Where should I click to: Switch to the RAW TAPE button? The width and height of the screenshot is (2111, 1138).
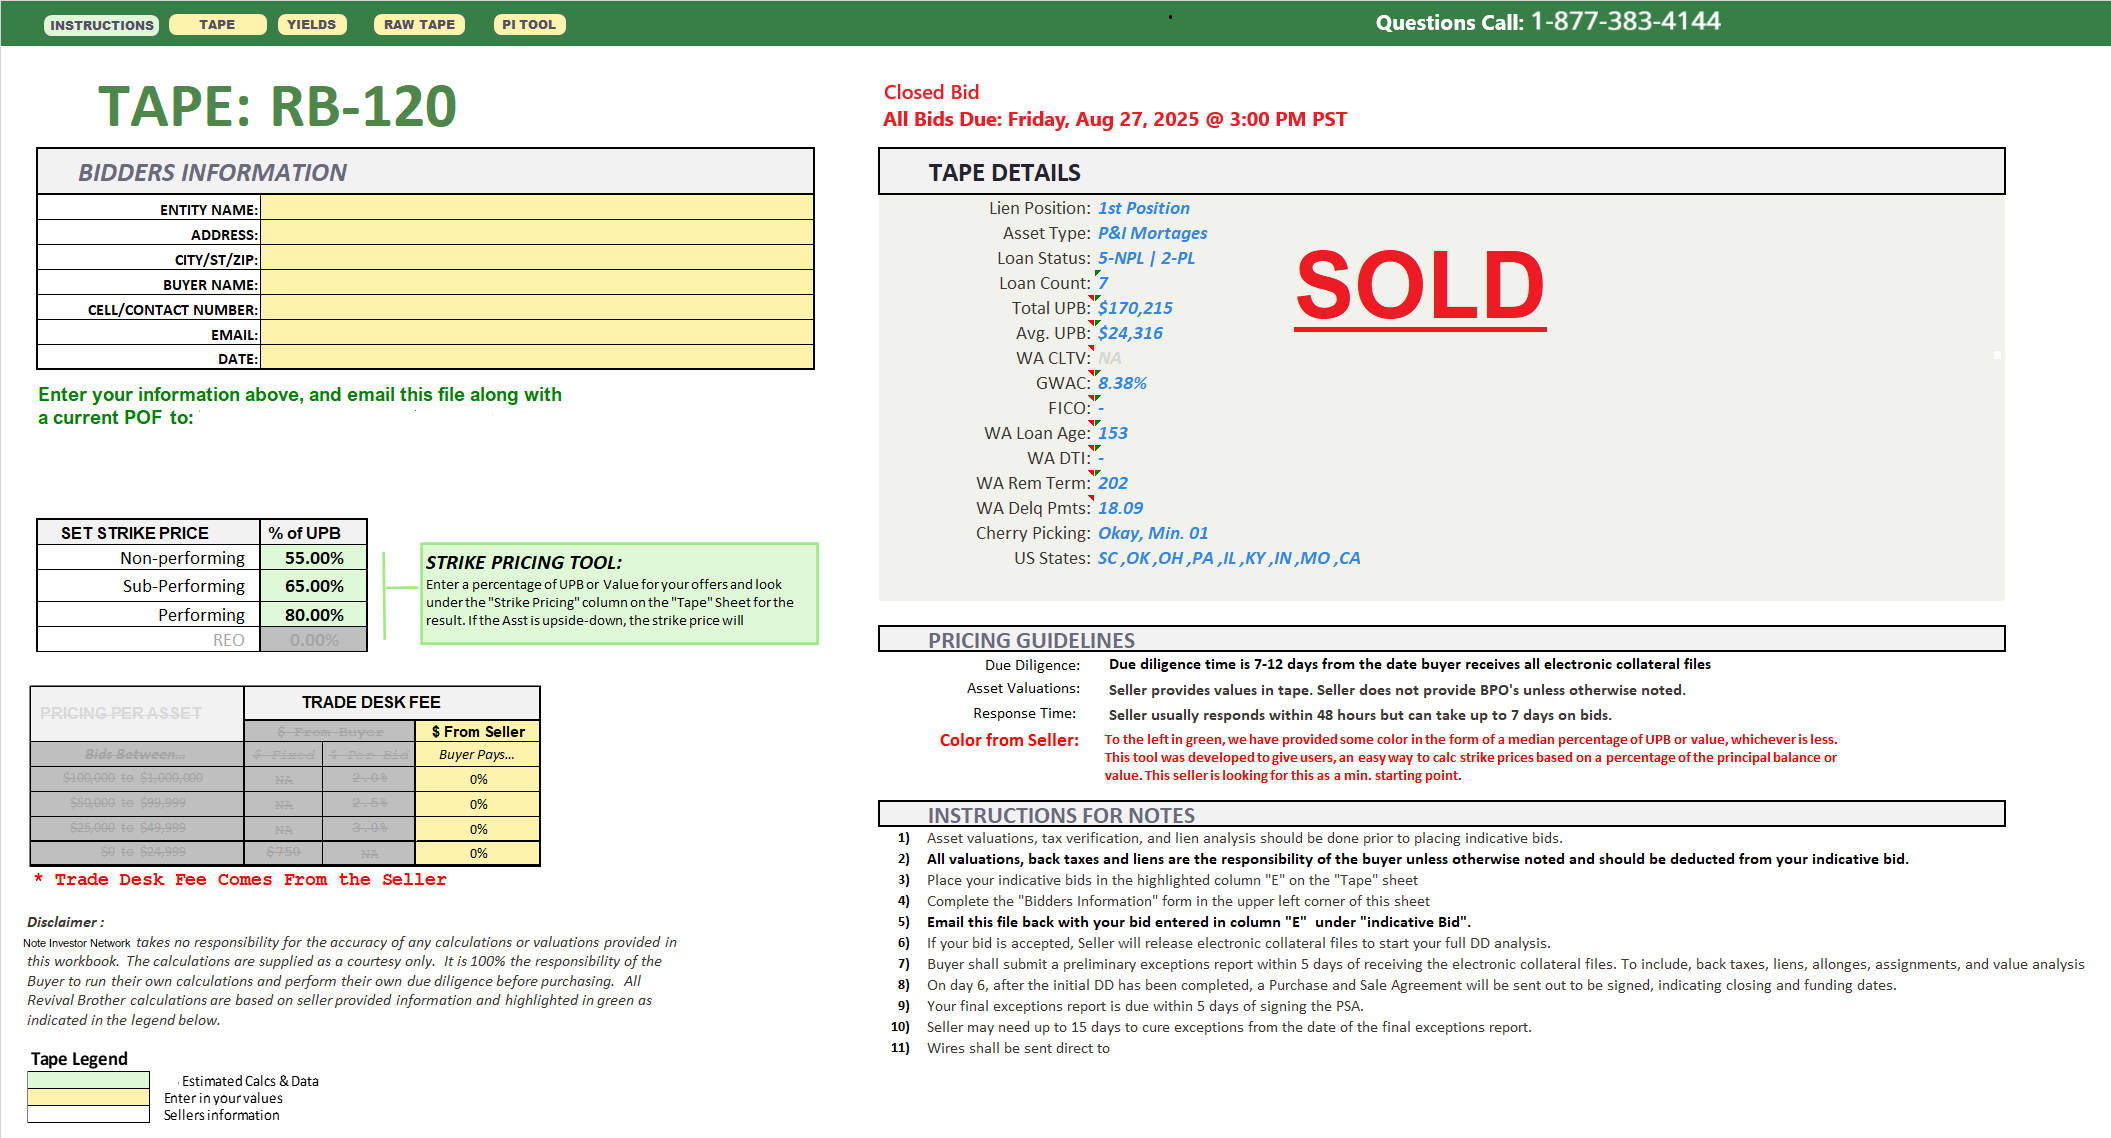pyautogui.click(x=419, y=25)
